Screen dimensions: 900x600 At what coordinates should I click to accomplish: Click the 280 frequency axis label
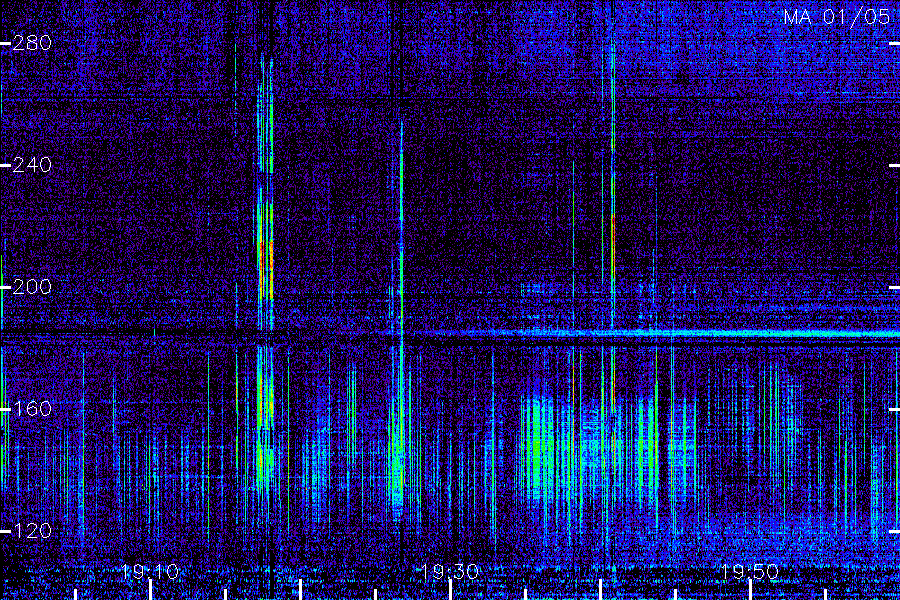(x=32, y=42)
